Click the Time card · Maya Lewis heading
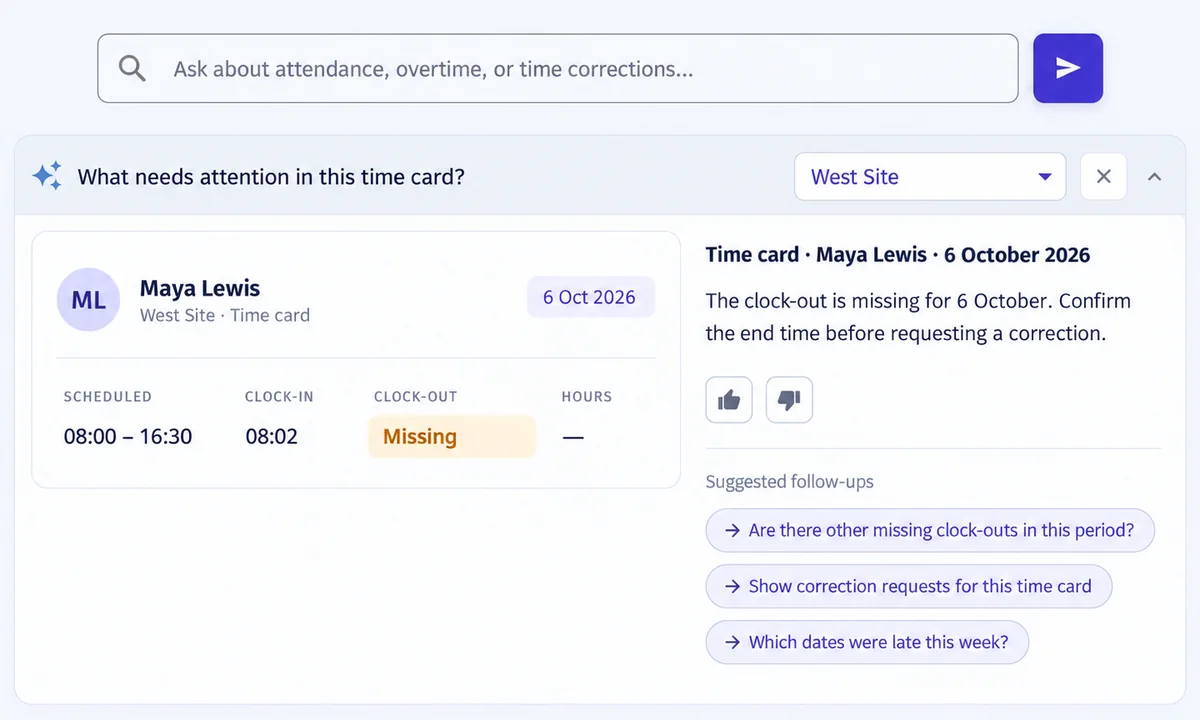The height and width of the screenshot is (720, 1200). click(x=898, y=254)
